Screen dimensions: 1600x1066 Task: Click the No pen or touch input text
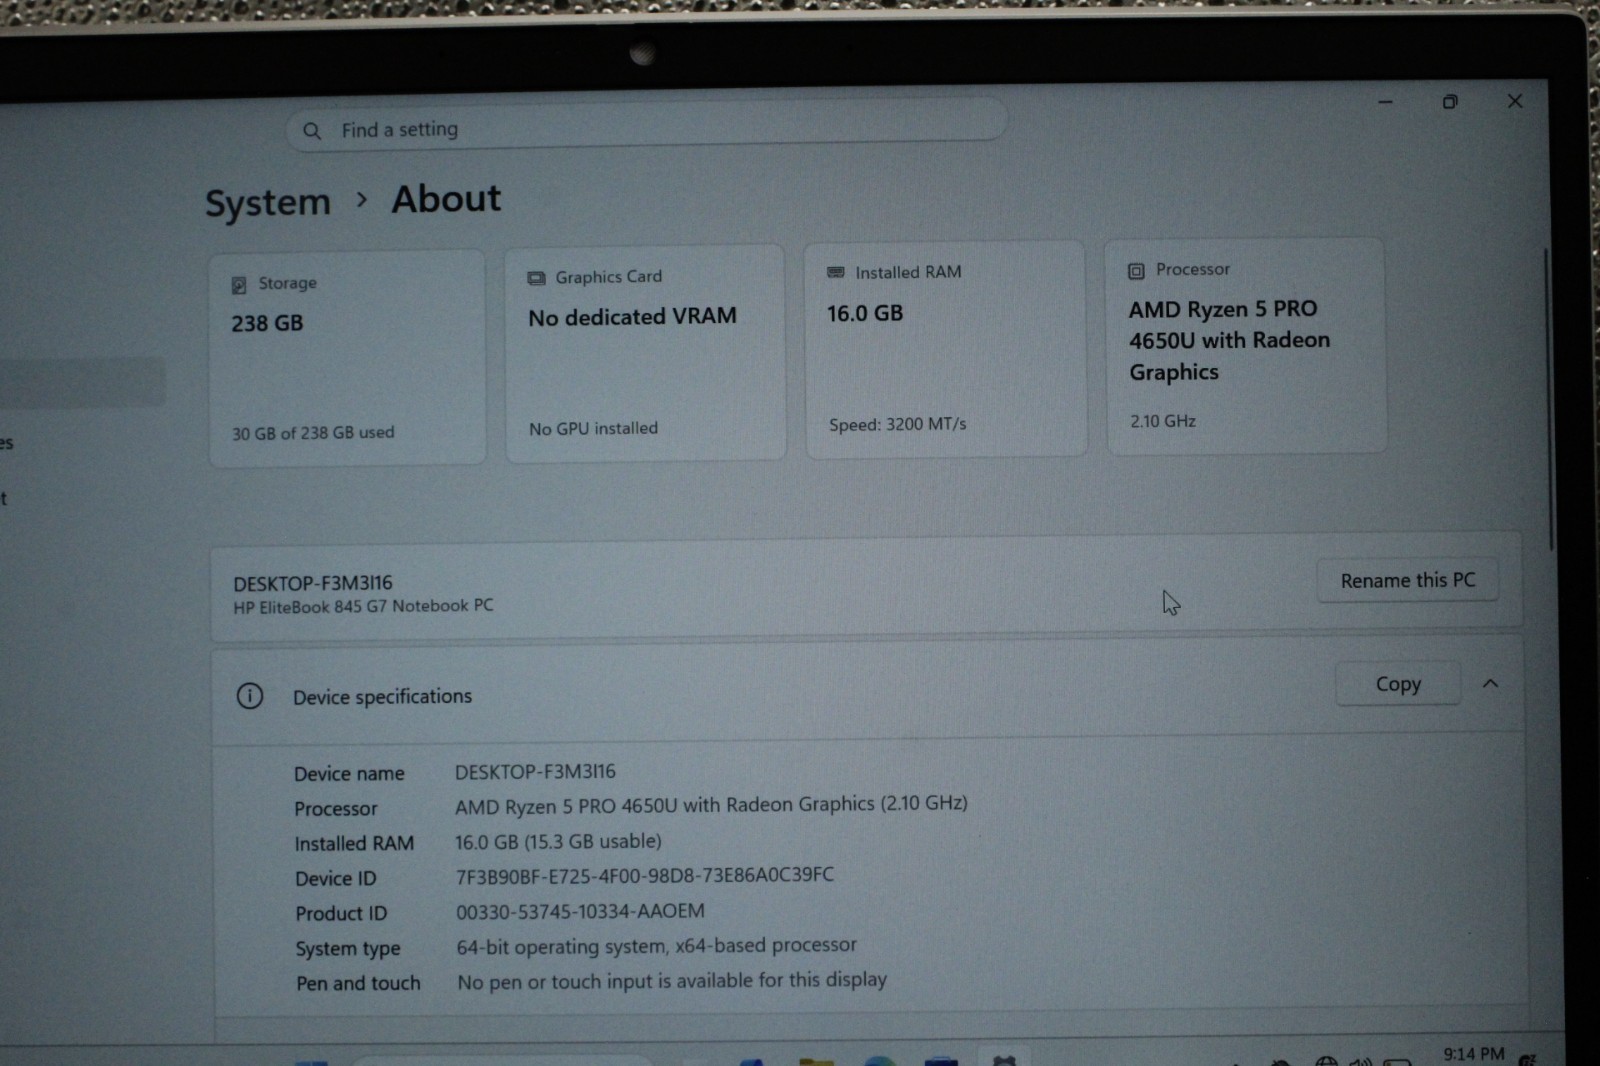point(672,980)
